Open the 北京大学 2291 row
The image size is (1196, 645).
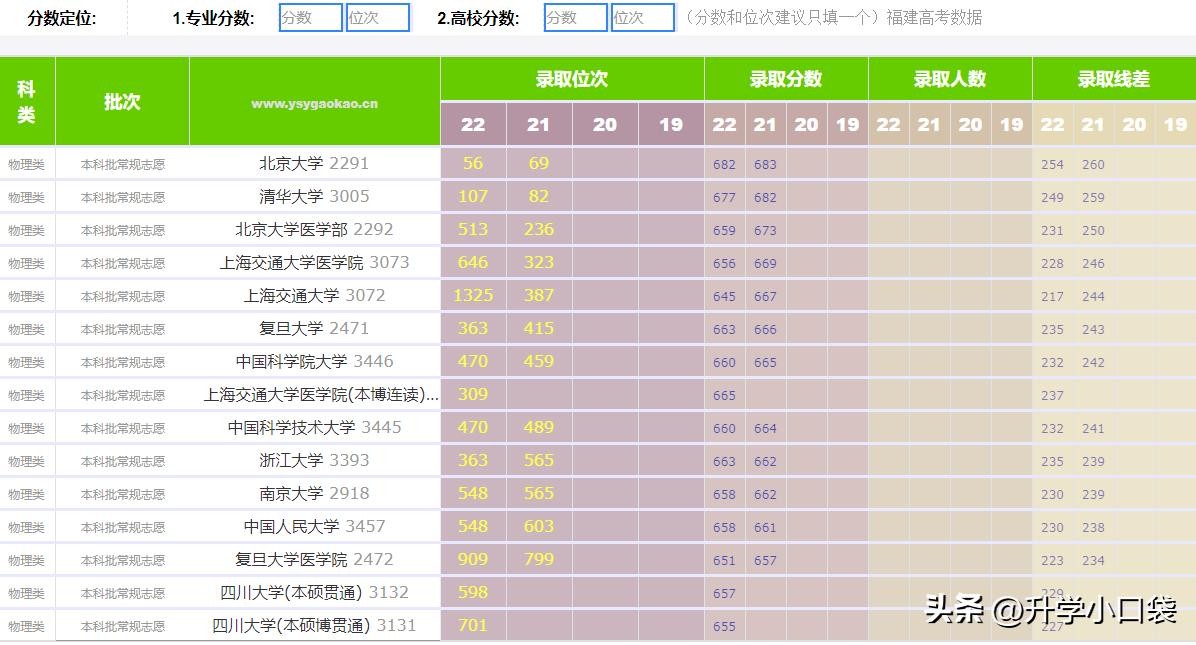314,163
